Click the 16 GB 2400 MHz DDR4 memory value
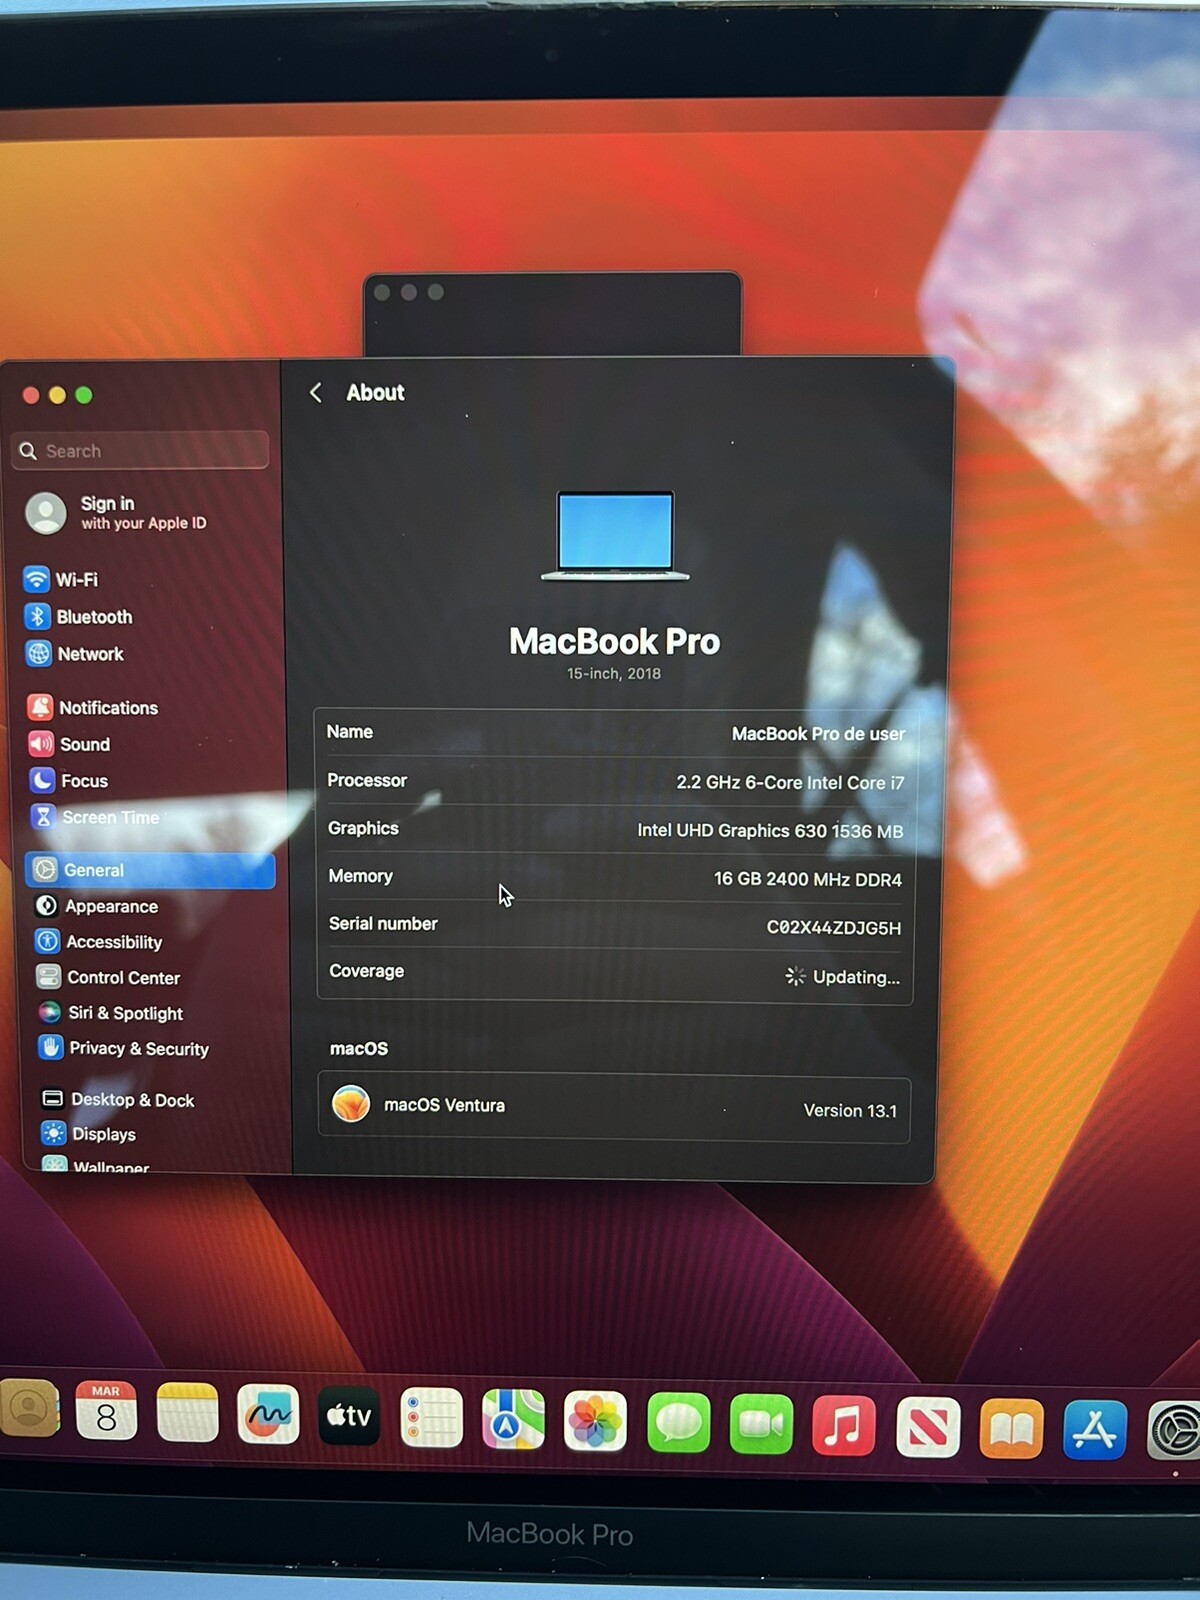This screenshot has height=1600, width=1200. click(808, 879)
